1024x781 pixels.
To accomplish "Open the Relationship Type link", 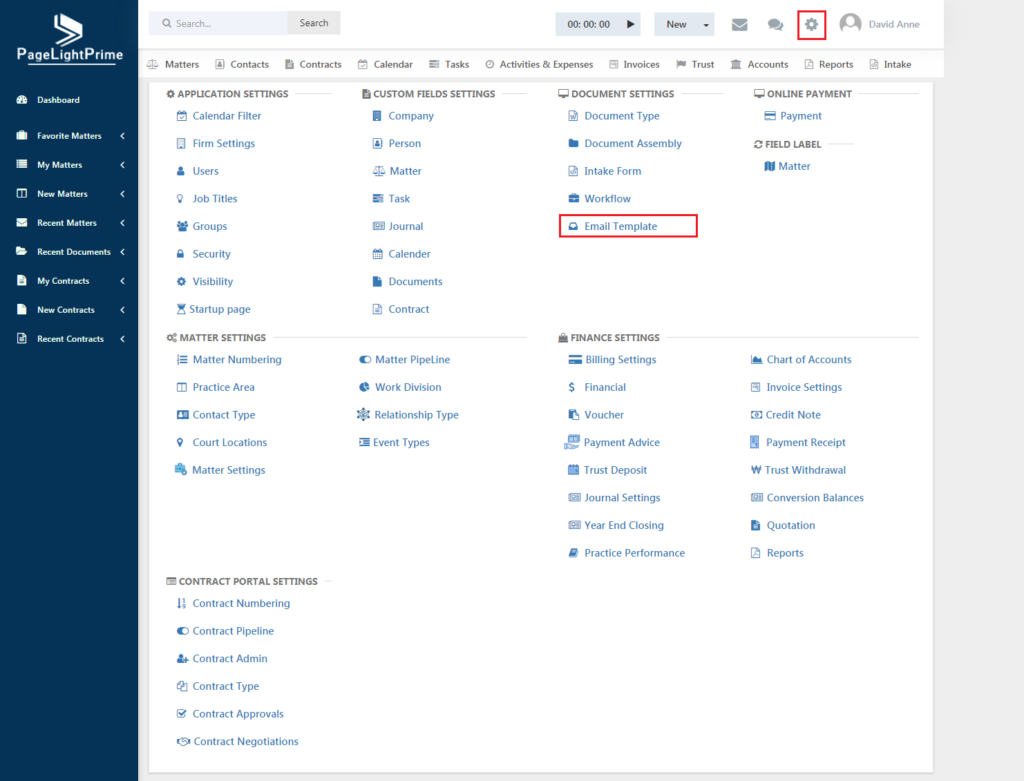I will pyautogui.click(x=417, y=415).
